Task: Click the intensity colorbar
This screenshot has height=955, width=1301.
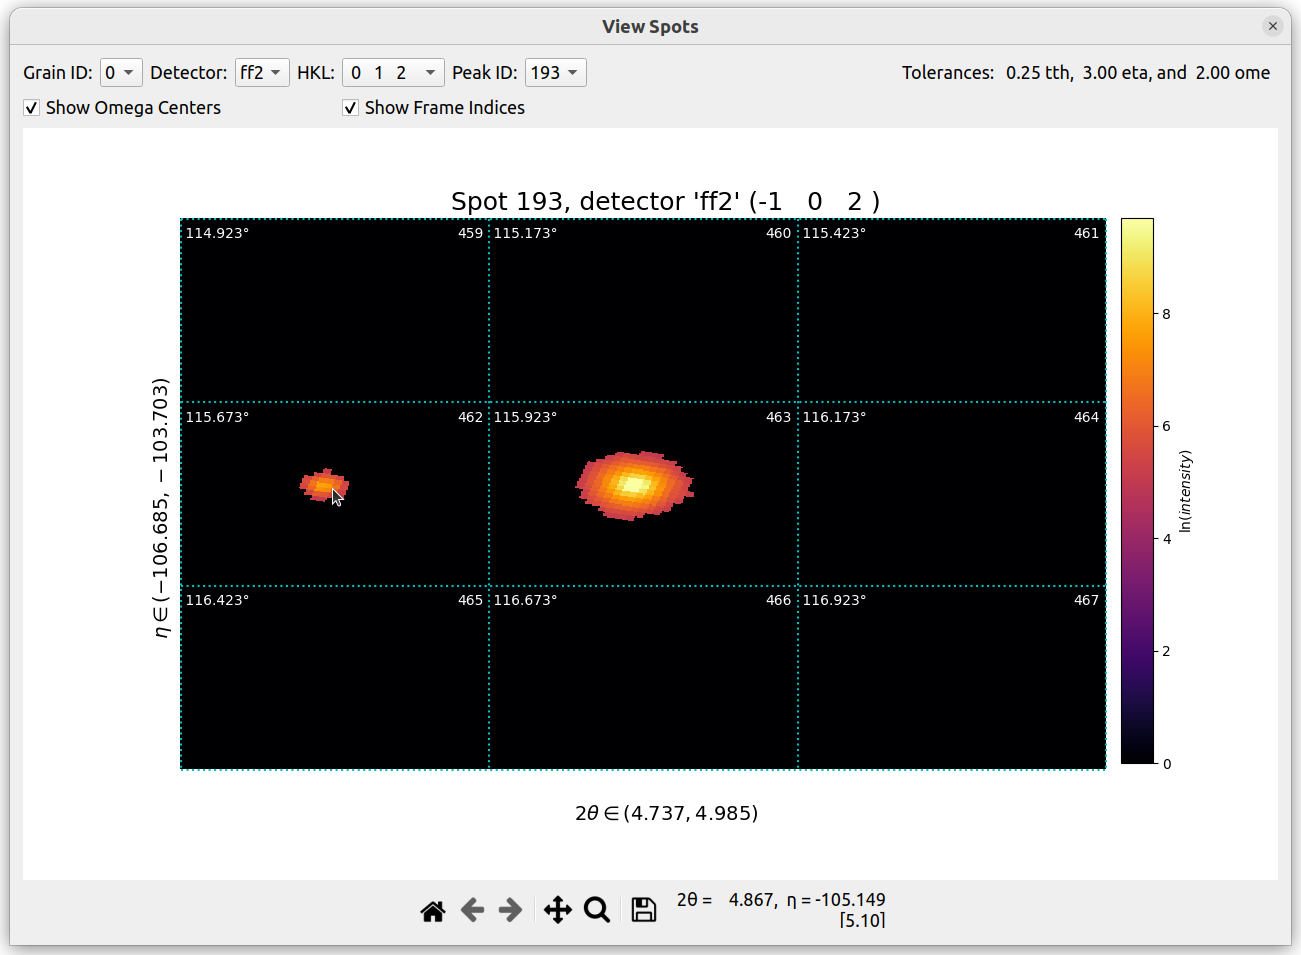Action: [1137, 491]
